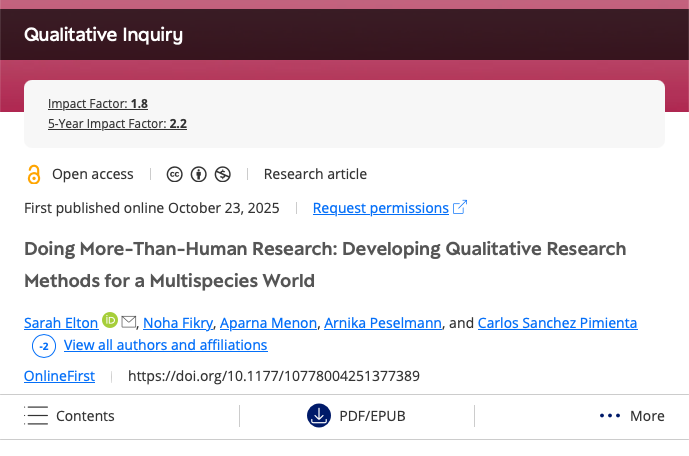Click the external link icon beside Request permissions

pyautogui.click(x=460, y=207)
